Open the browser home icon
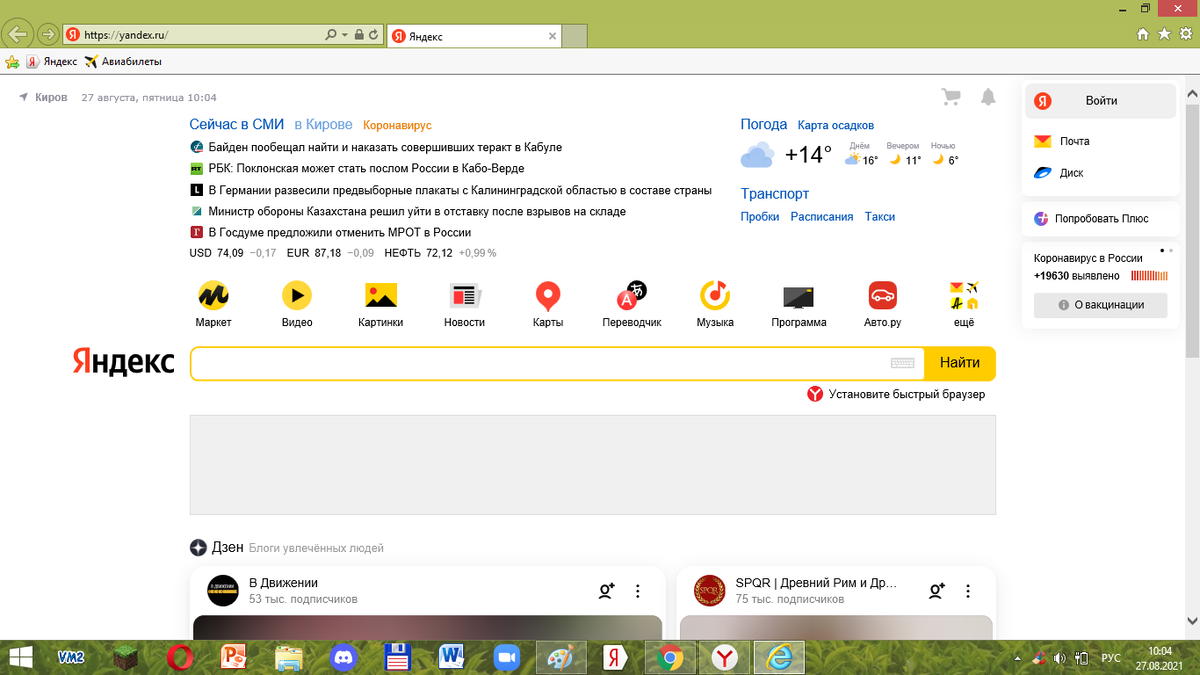This screenshot has width=1200, height=675. point(1143,34)
